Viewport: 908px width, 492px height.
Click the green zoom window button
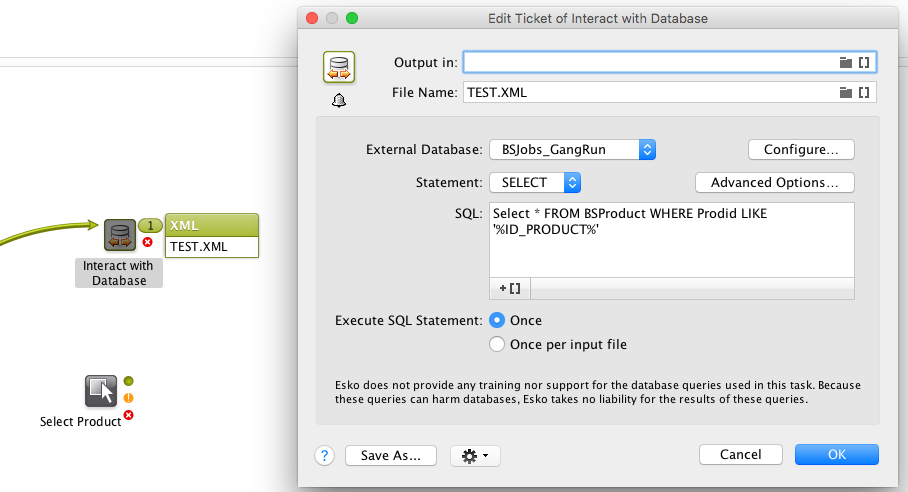pos(352,18)
